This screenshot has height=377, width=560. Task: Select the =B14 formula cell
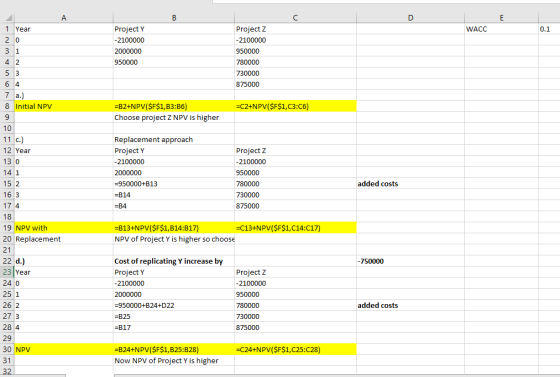[x=174, y=195]
